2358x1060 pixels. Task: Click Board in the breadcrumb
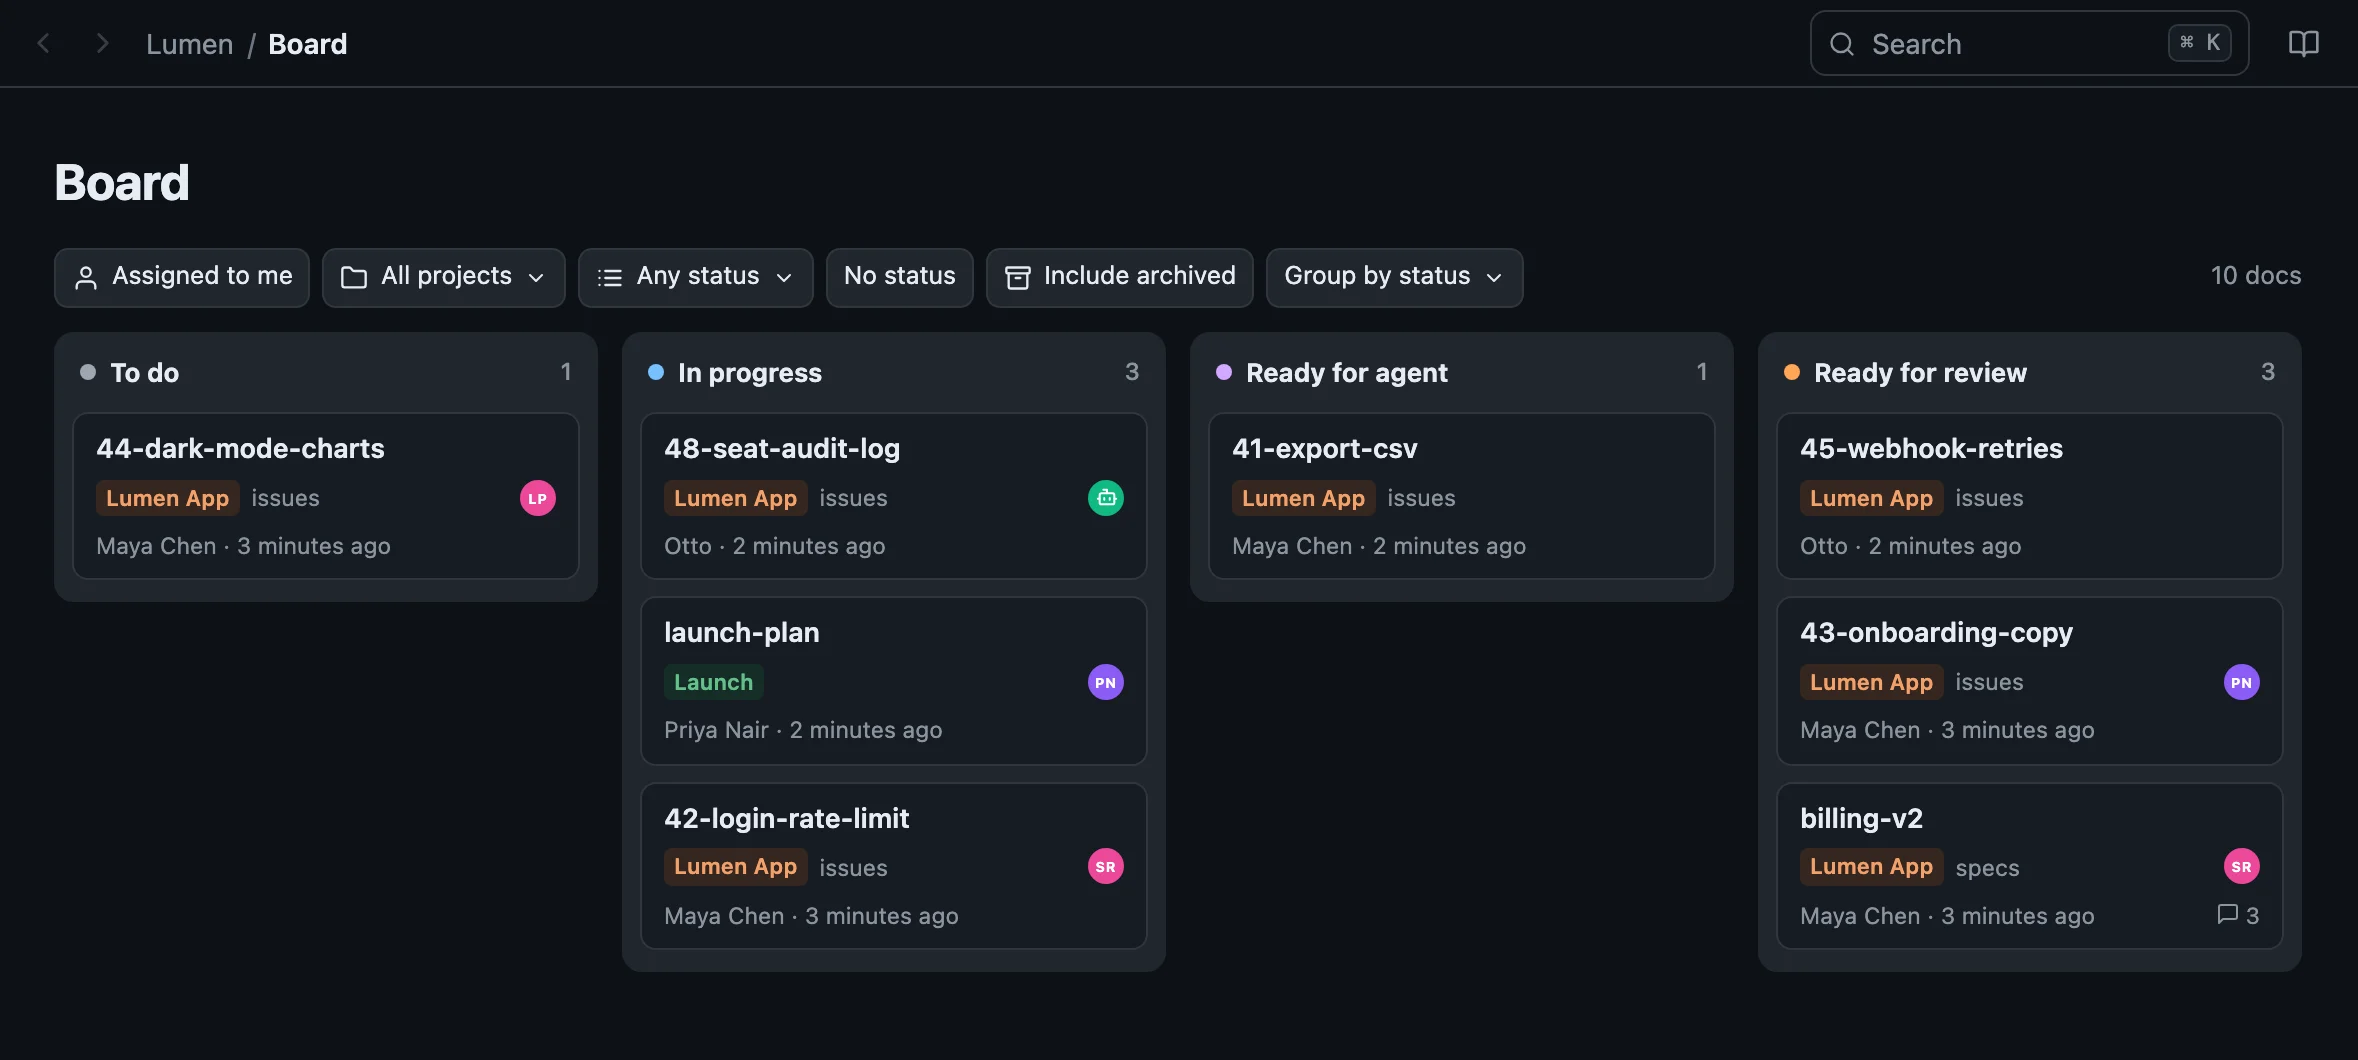[308, 44]
